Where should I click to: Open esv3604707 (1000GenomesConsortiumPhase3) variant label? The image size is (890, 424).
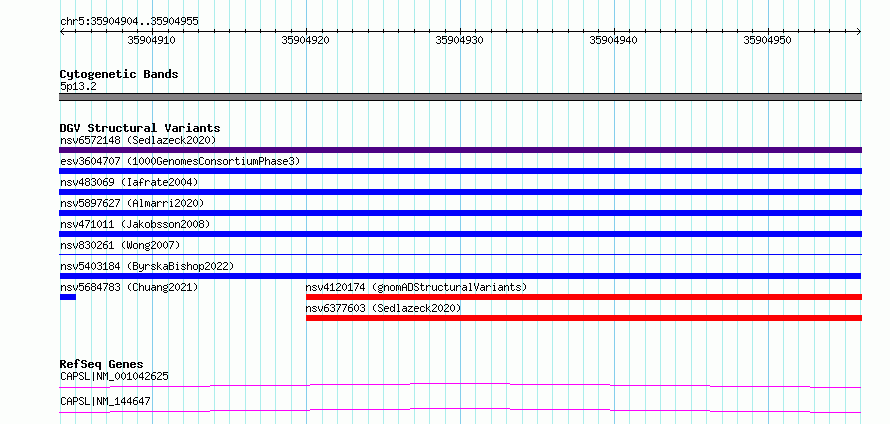tap(180, 161)
